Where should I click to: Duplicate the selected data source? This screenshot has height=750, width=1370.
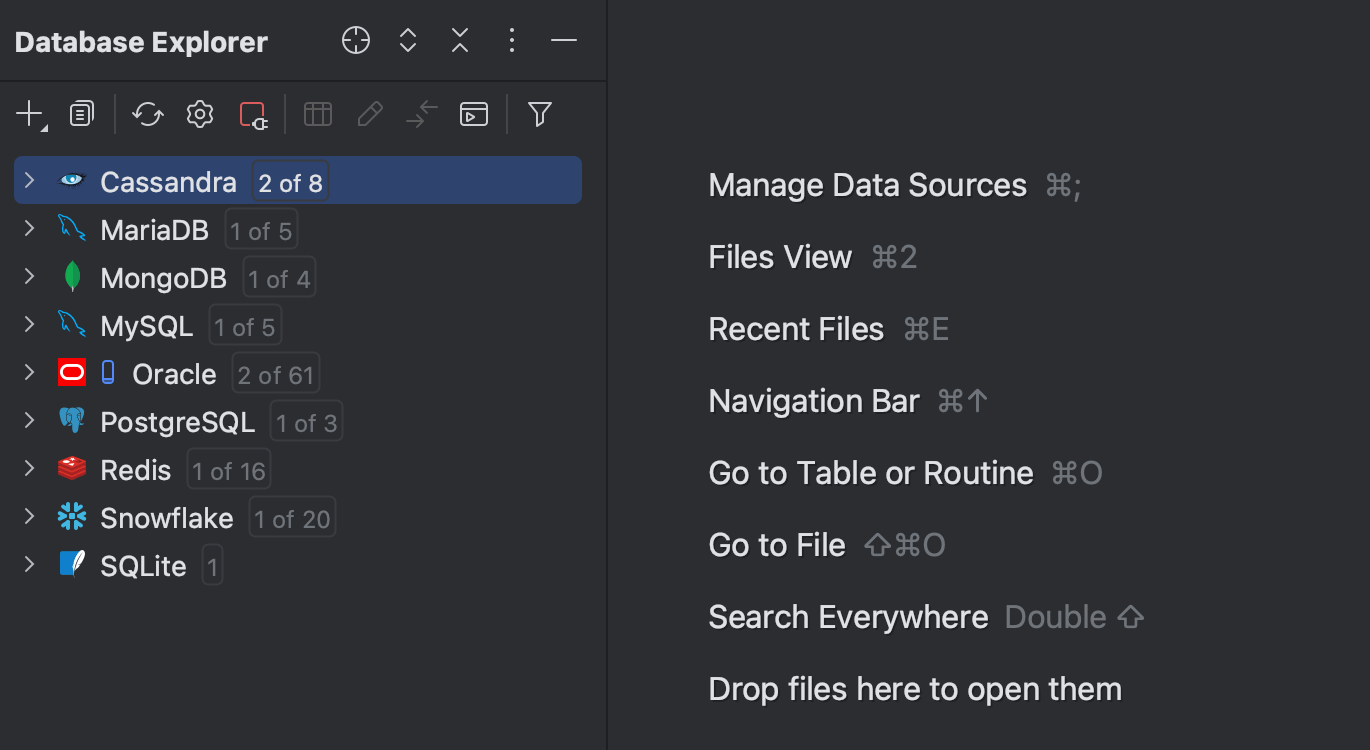(x=81, y=113)
